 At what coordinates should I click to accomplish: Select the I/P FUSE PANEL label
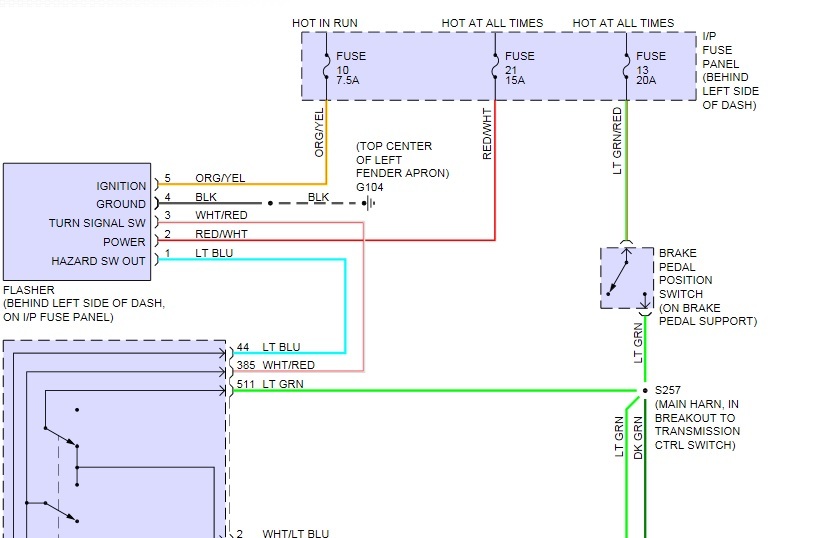pyautogui.click(x=730, y=70)
